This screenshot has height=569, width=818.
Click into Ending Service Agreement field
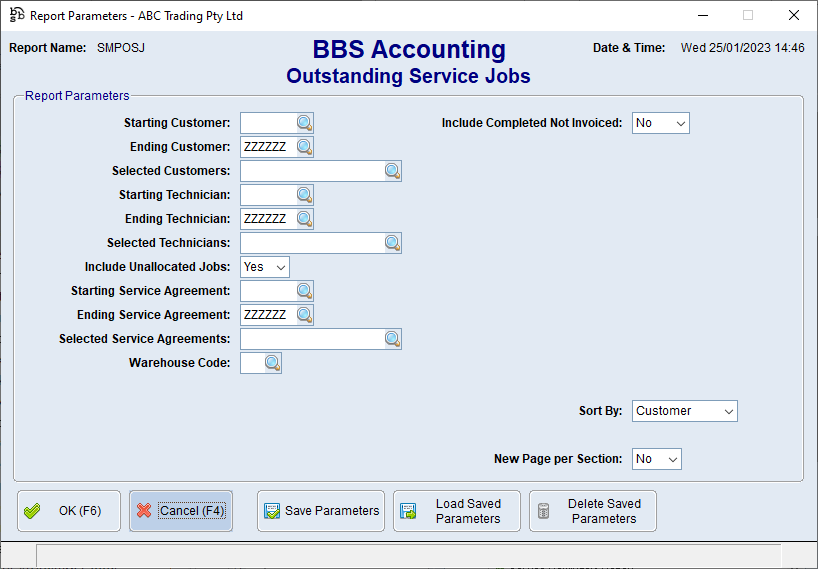click(269, 315)
